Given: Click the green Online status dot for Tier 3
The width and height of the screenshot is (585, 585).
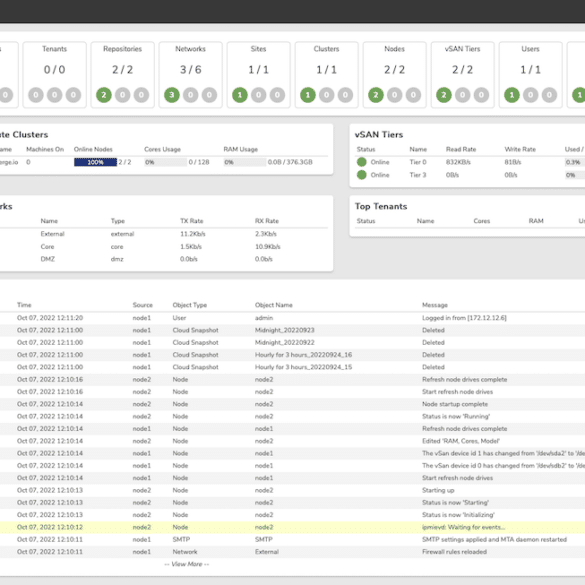Looking at the screenshot, I should [x=362, y=175].
